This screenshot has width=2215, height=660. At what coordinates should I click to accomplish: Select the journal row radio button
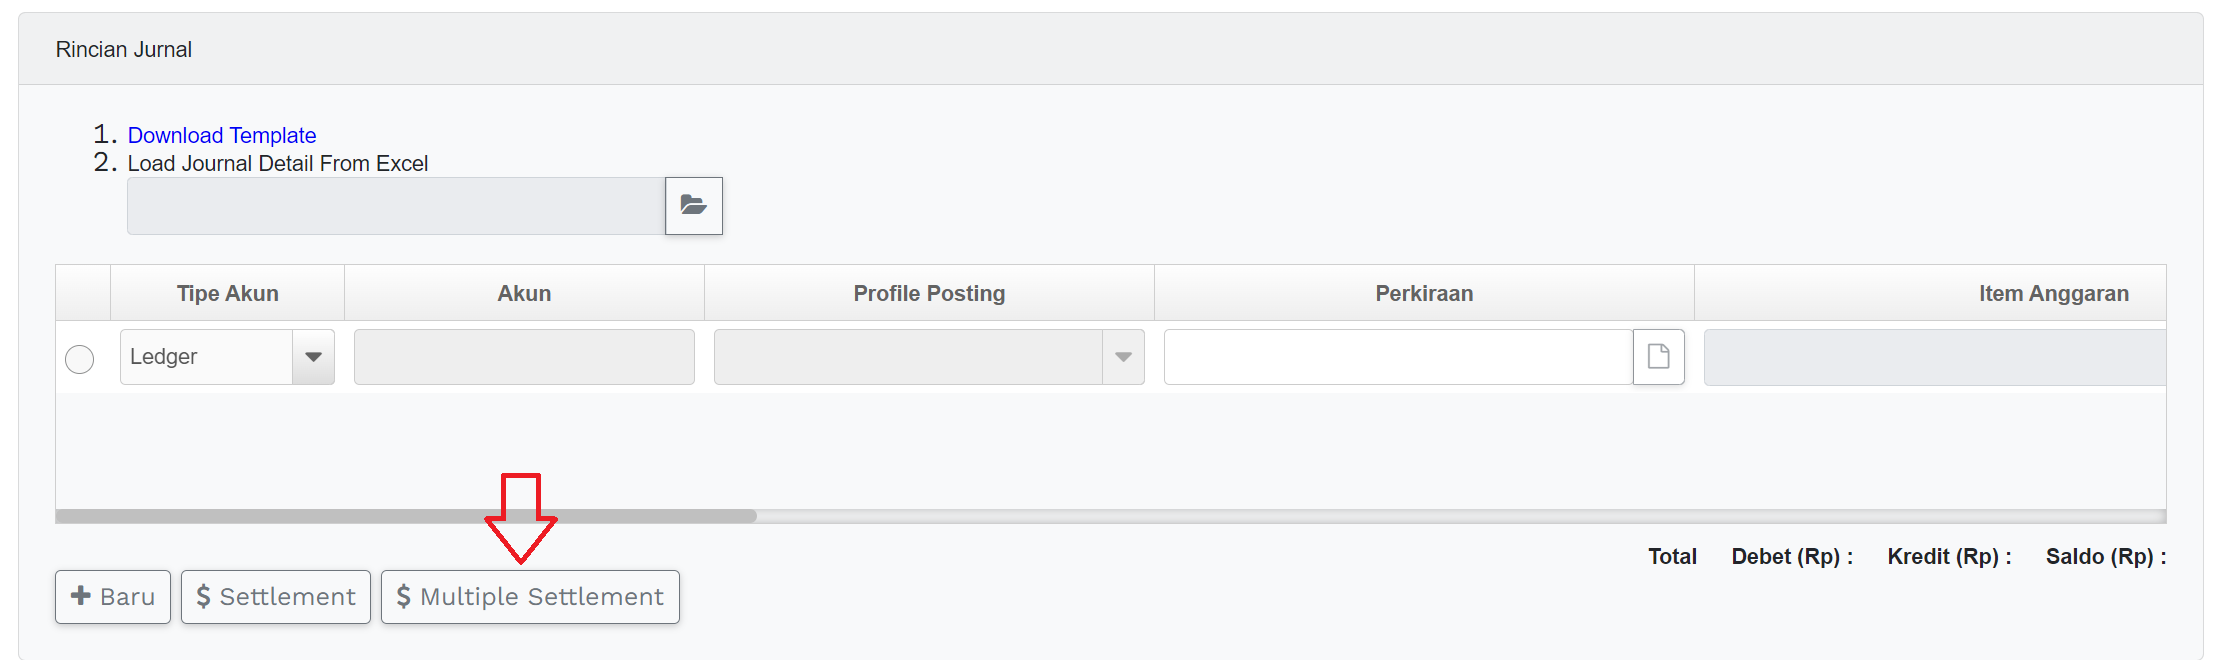point(80,359)
